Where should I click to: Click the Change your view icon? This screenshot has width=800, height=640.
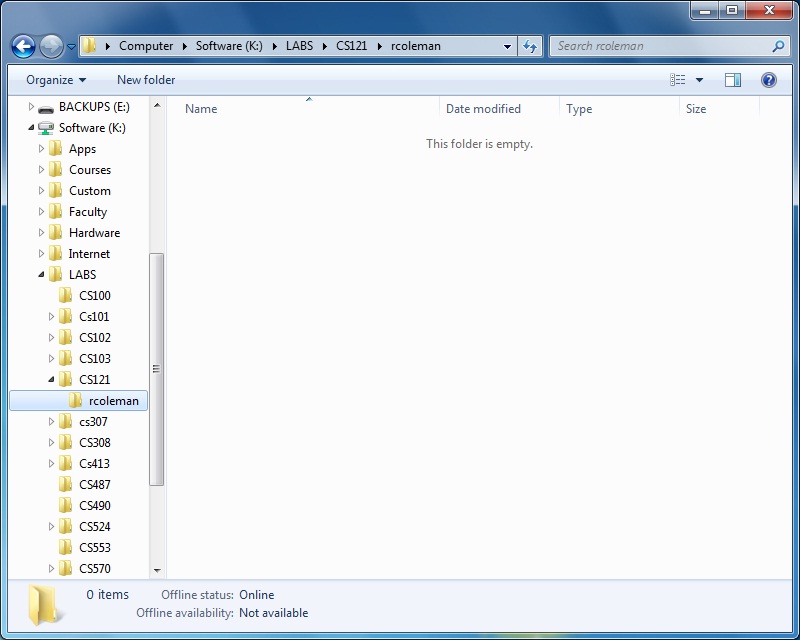tap(678, 80)
